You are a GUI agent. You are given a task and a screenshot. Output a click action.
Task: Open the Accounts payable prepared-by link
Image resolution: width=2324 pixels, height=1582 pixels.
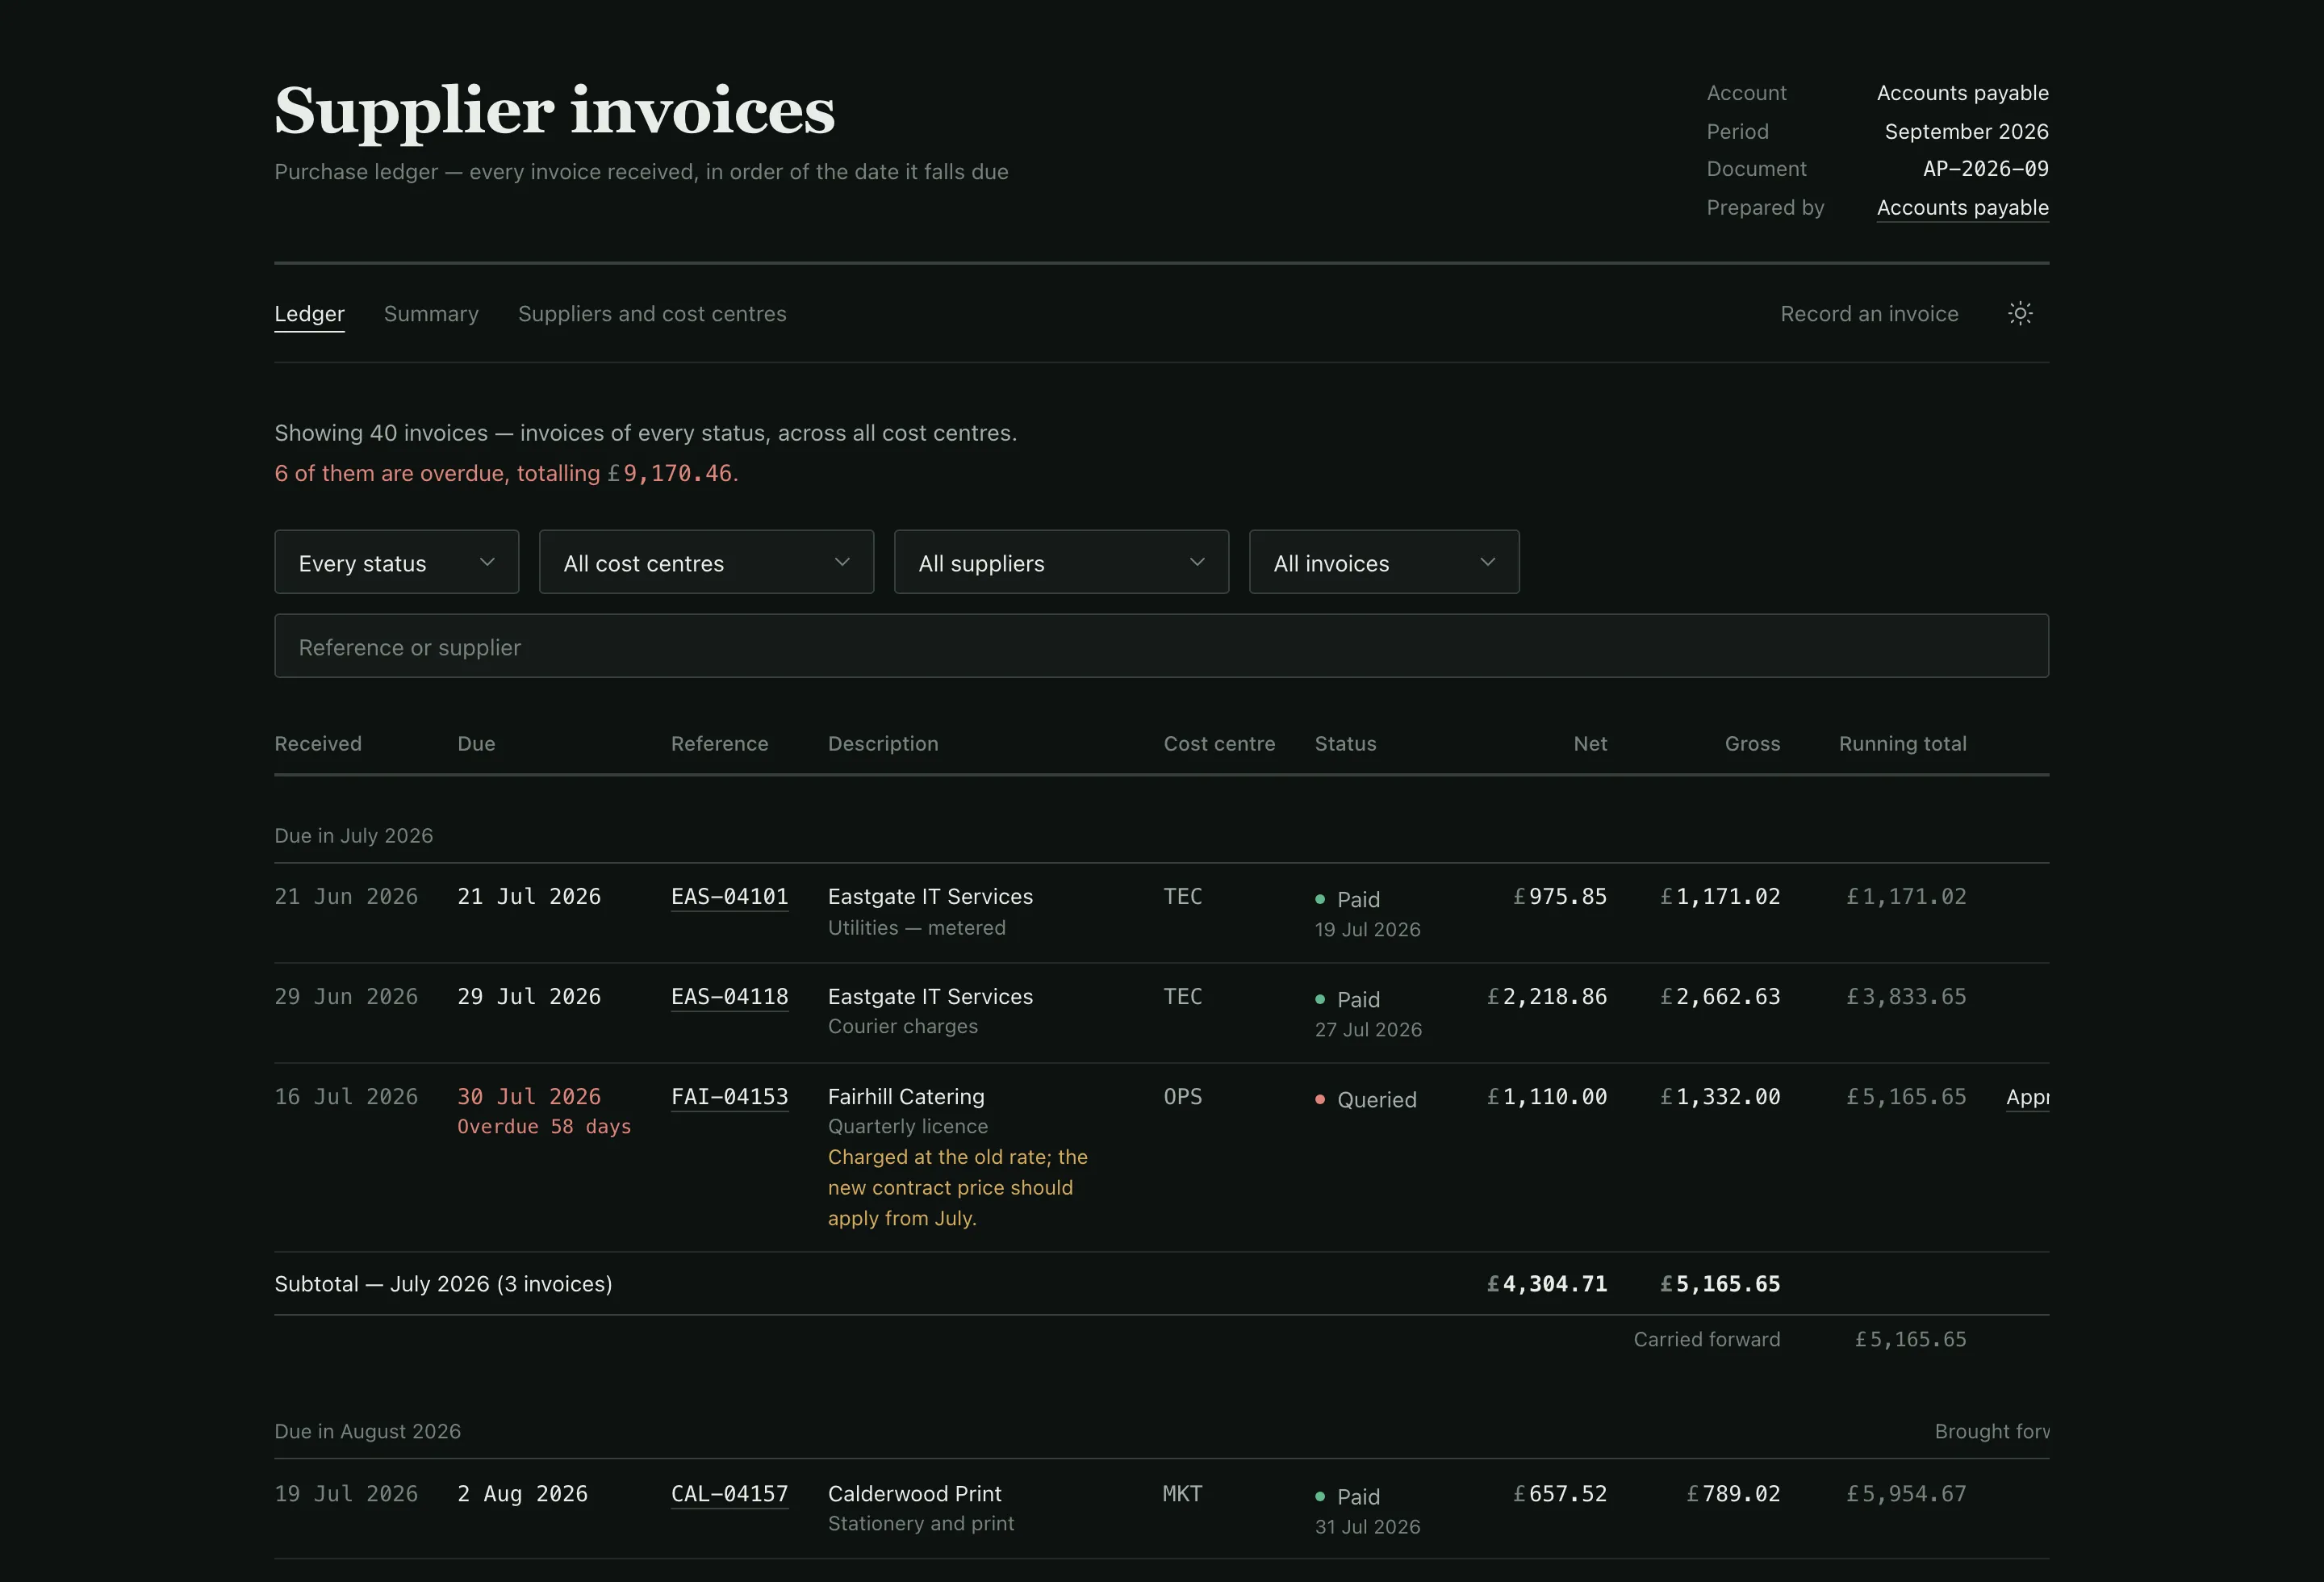tap(1962, 208)
